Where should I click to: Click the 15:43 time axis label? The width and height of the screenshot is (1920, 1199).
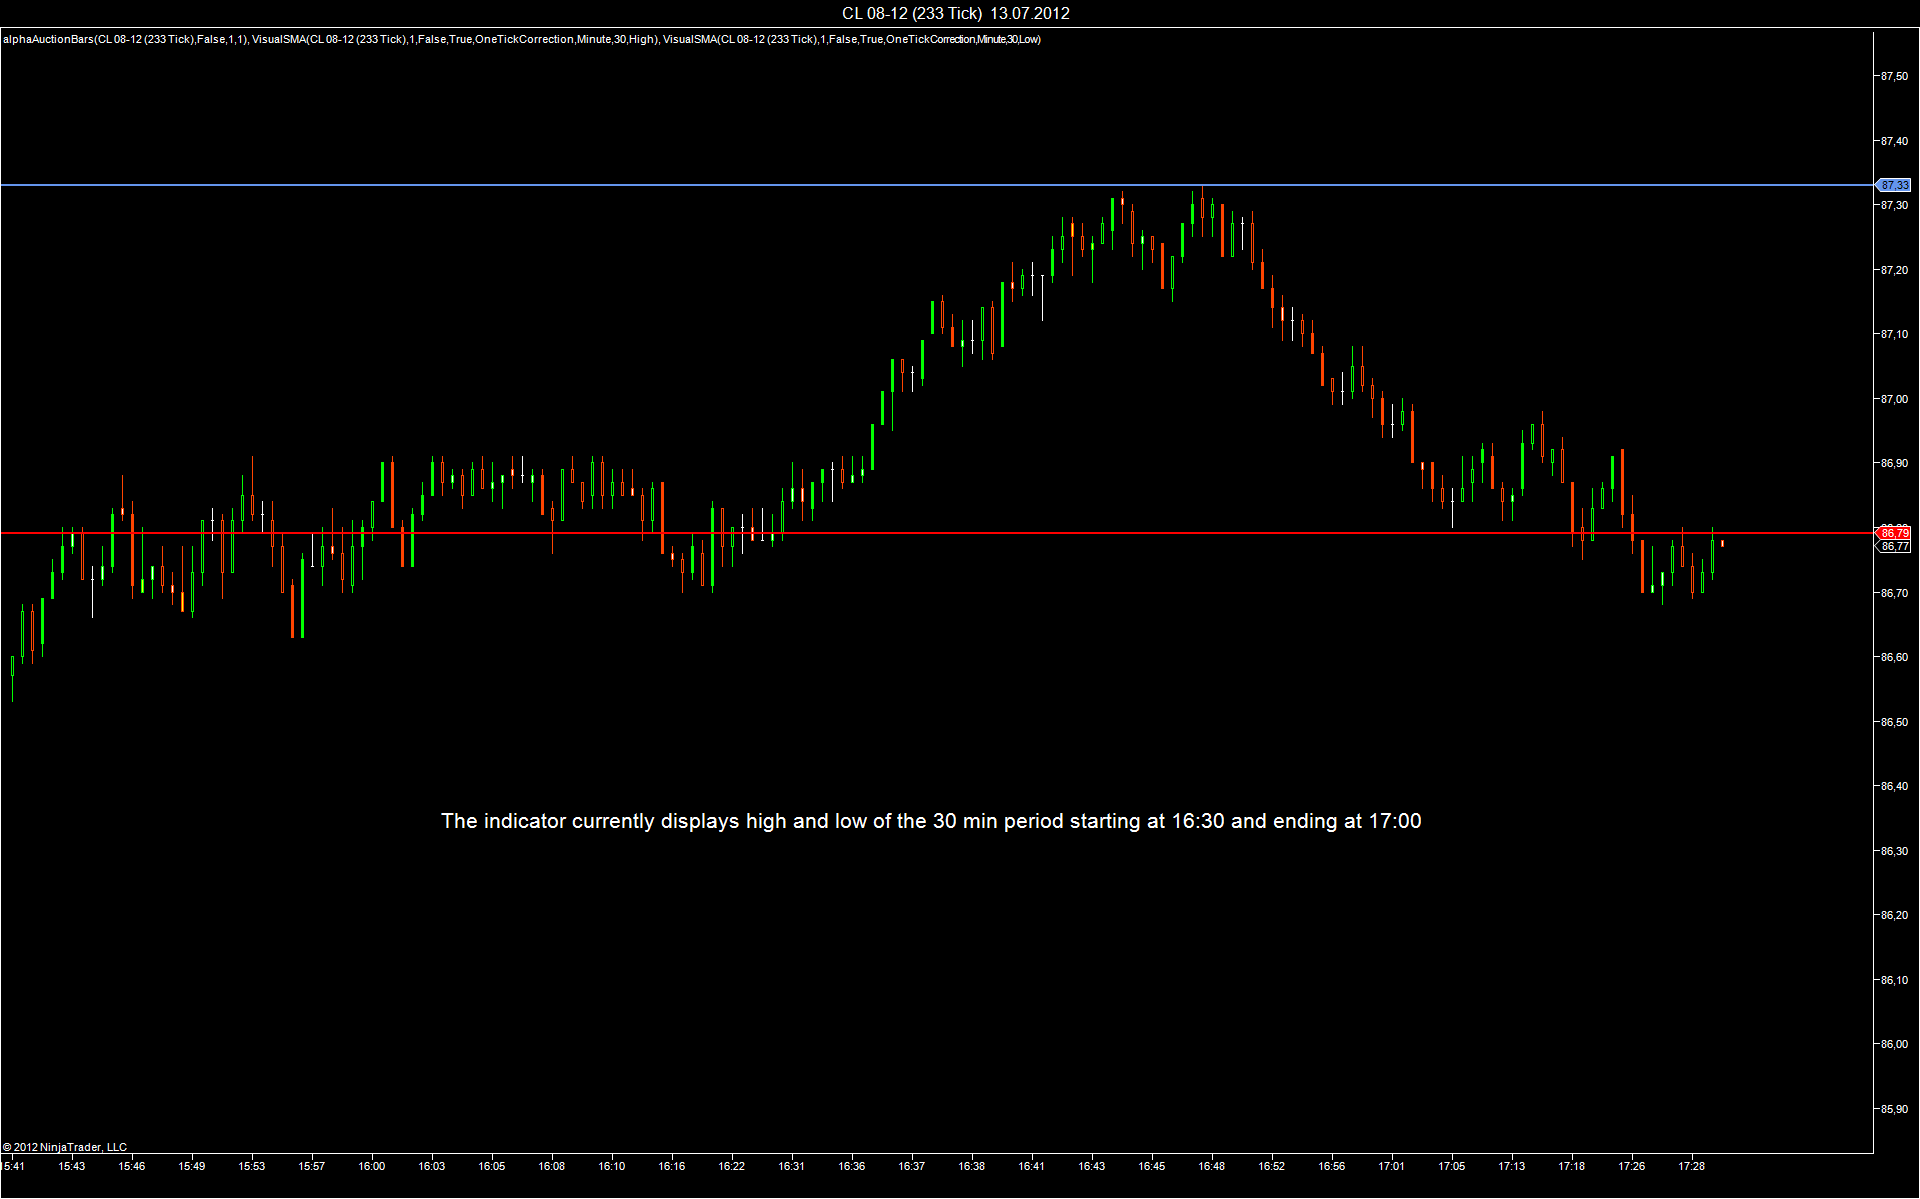(72, 1166)
